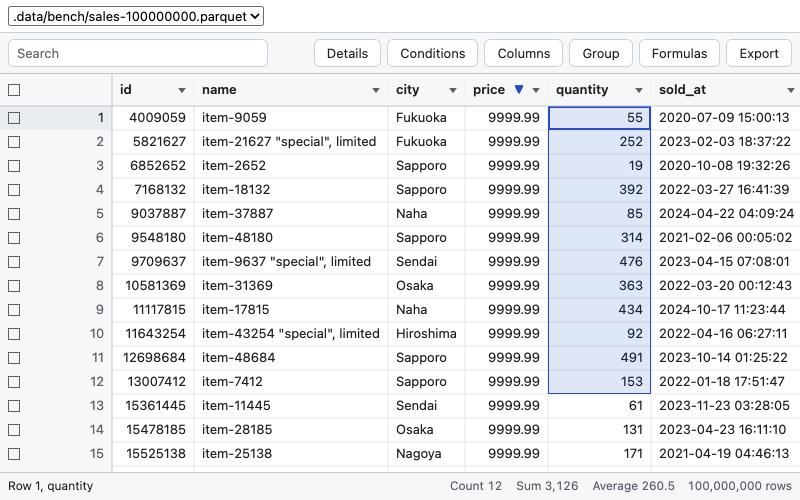This screenshot has height=500, width=800.
Task: Click id cell 10581369
Action: click(153, 286)
